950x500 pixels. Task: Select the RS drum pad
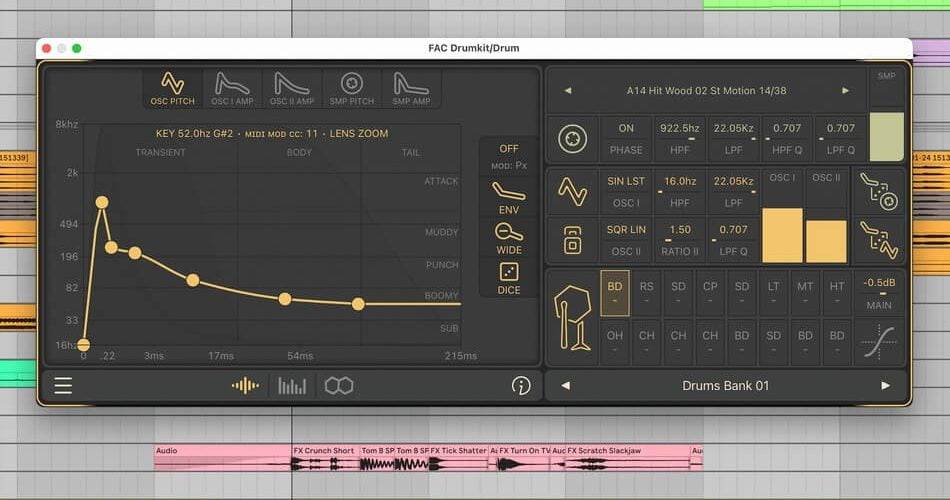(x=646, y=293)
